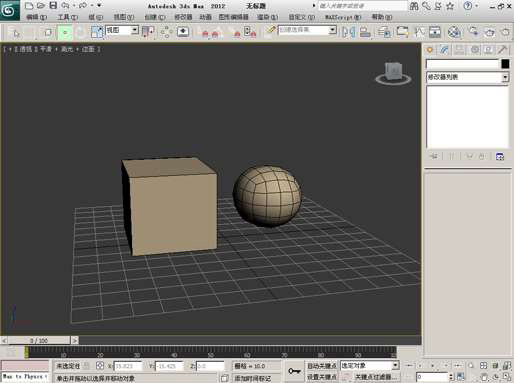
Task: Click the Pin Stack icon below modifier stack
Action: coord(434,156)
